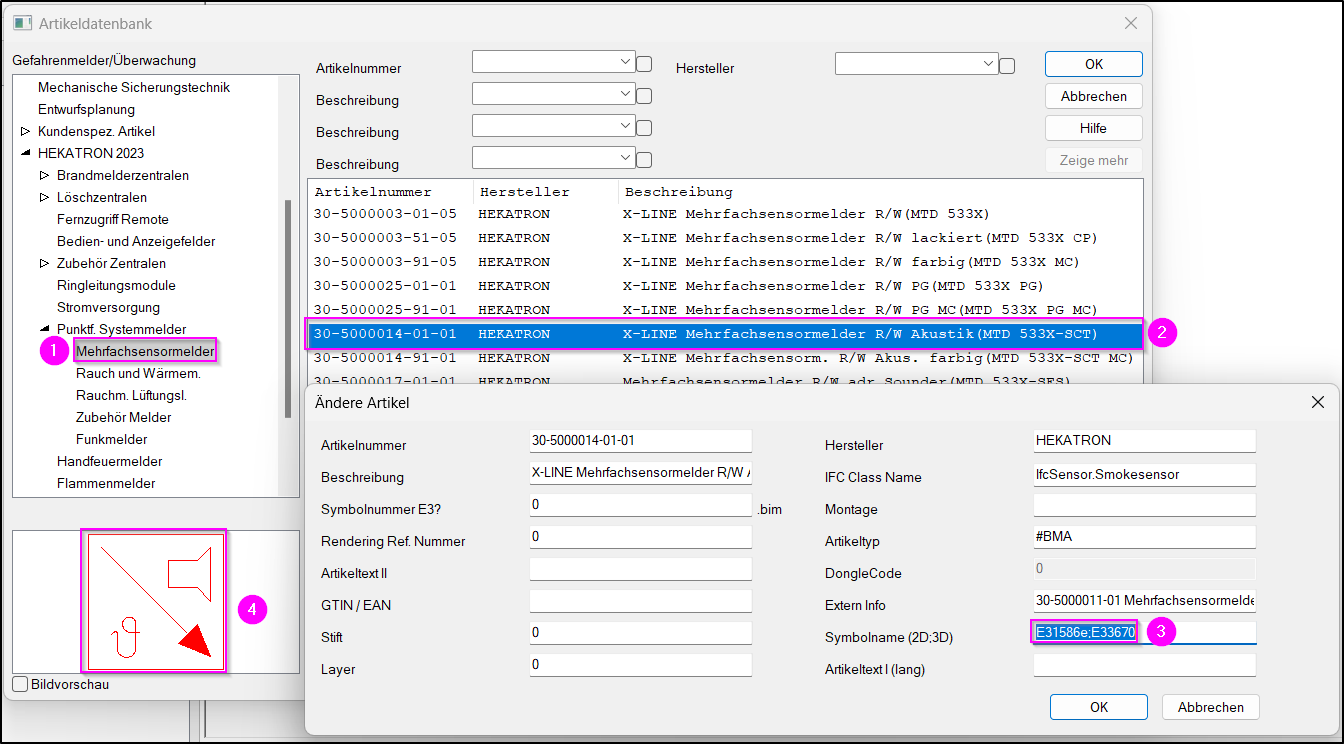Image resolution: width=1344 pixels, height=744 pixels.
Task: Tick checkbox beside first Beschreibung filter
Action: point(644,96)
